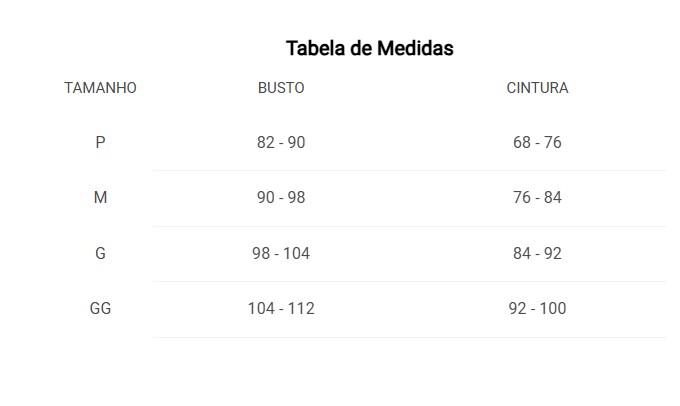Screen dimensions: 680x406
Task: Click the size G row label
Action: click(x=100, y=253)
